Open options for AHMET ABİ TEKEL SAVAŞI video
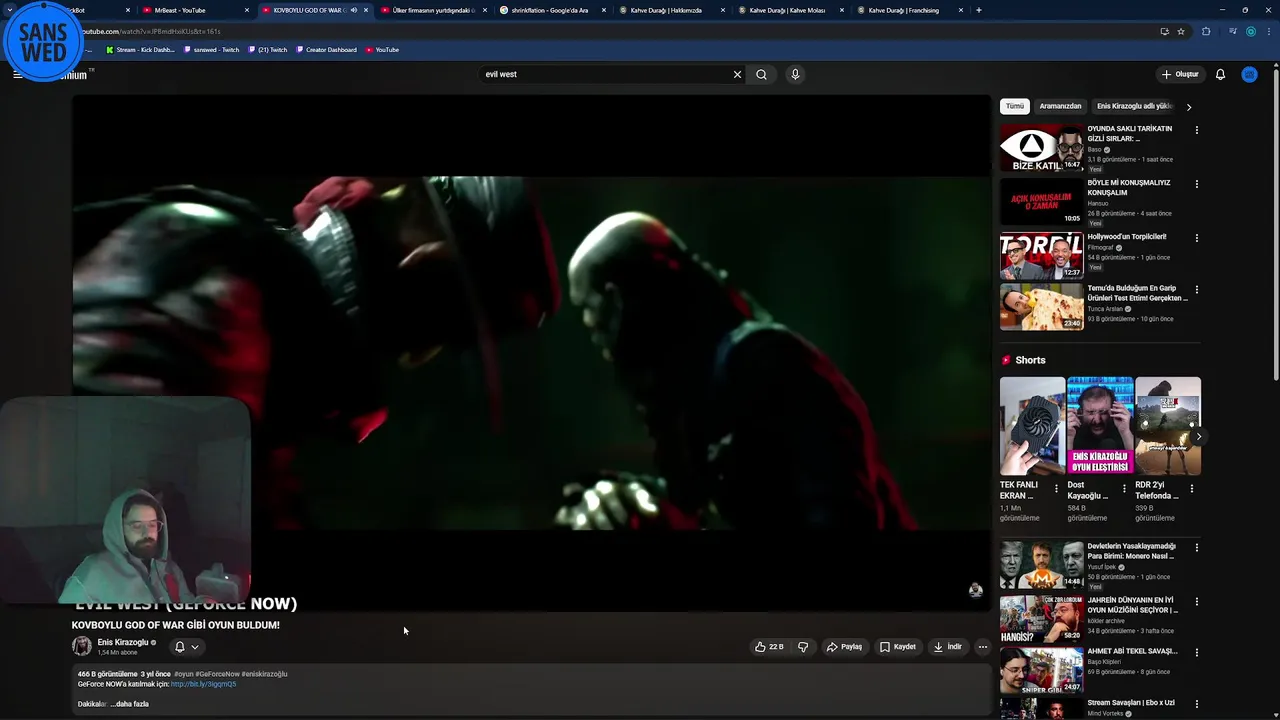The width and height of the screenshot is (1280, 720). click(1196, 653)
